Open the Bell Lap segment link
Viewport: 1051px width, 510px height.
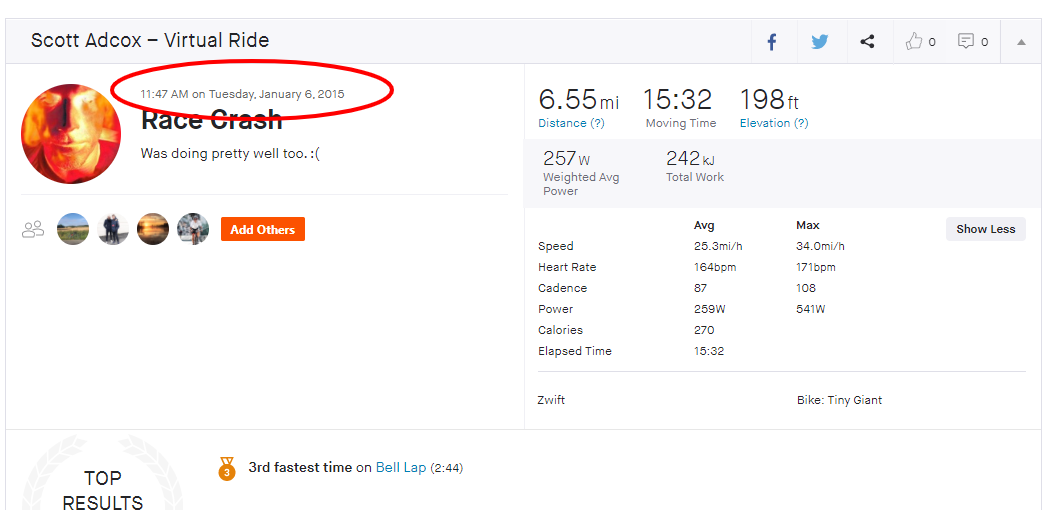[401, 467]
